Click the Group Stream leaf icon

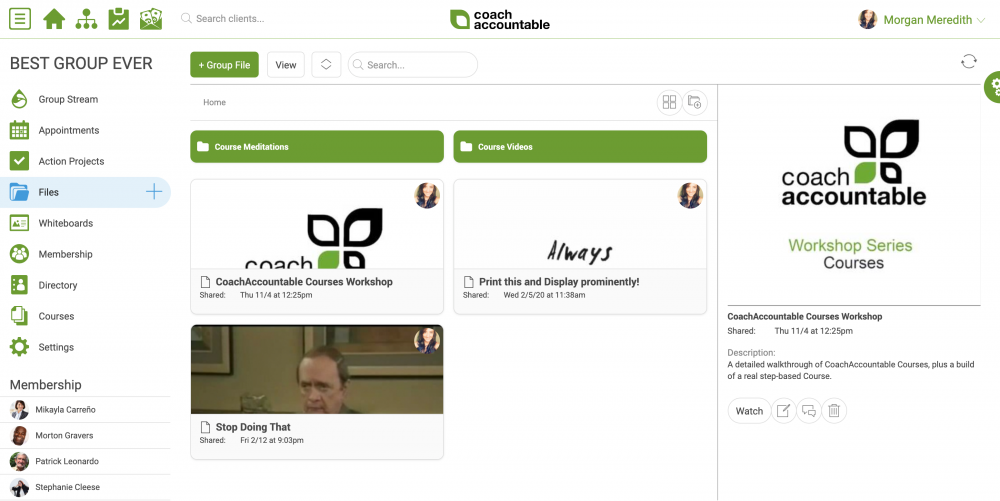click(x=19, y=99)
